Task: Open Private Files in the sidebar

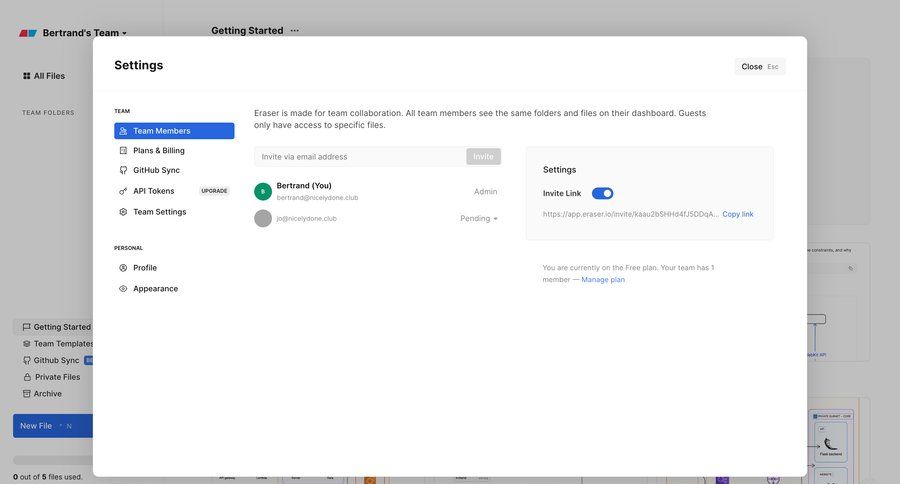Action: point(52,377)
